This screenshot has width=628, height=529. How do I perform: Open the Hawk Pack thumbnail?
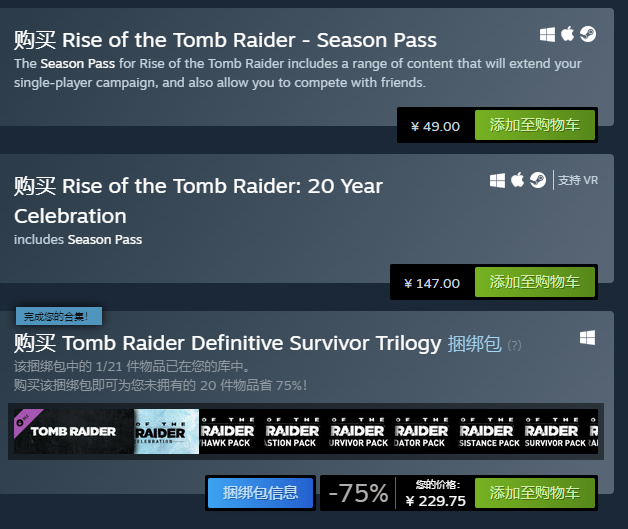click(228, 431)
